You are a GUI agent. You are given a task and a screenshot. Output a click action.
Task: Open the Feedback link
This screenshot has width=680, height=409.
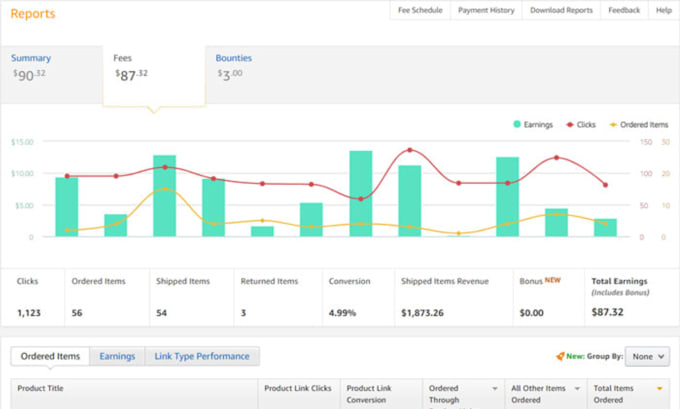click(624, 10)
